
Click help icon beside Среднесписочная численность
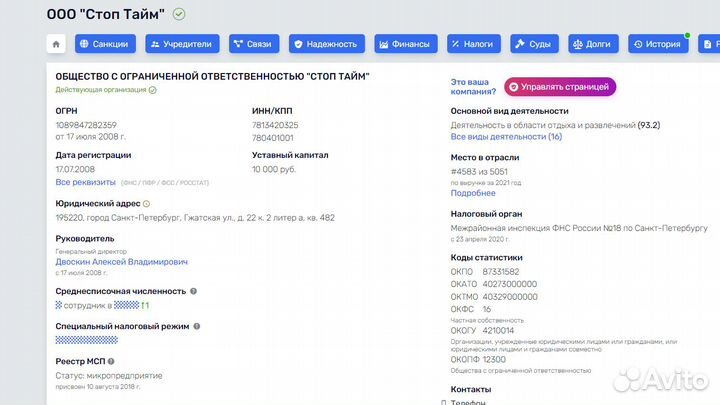193,291
